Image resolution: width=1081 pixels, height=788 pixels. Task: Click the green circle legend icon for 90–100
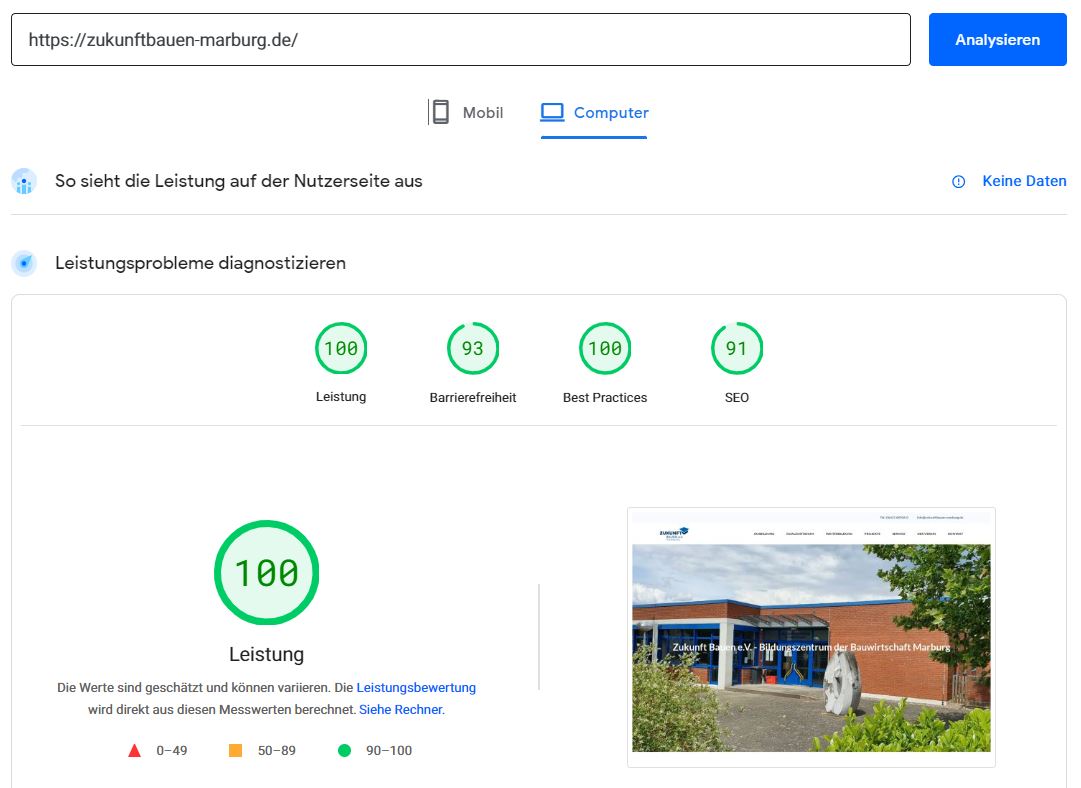(344, 751)
